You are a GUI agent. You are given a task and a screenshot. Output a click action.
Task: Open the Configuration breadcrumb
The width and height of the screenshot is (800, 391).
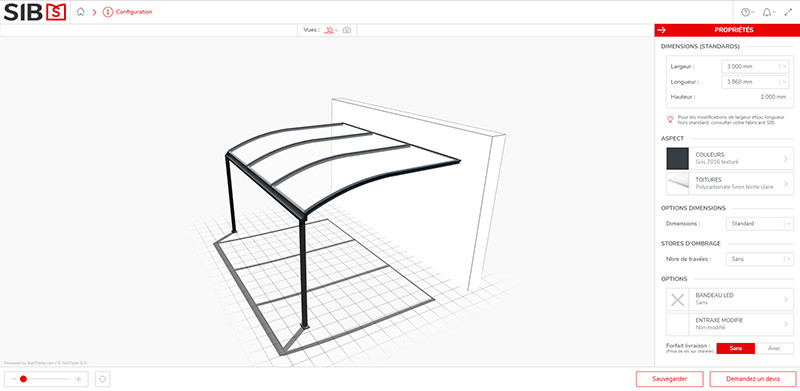pos(134,12)
